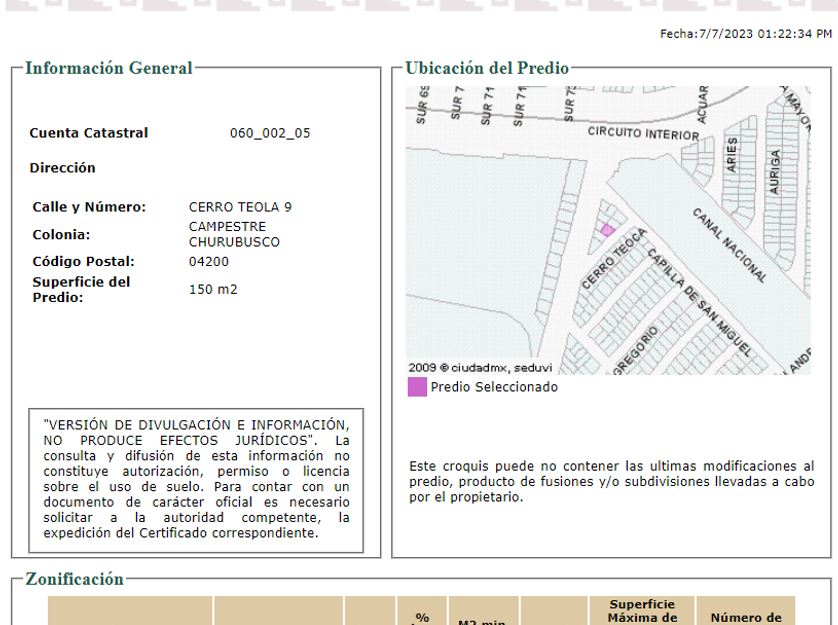The image size is (838, 625).
Task: Click the CIRCUITO INTERIOR label on the map
Action: [x=643, y=133]
